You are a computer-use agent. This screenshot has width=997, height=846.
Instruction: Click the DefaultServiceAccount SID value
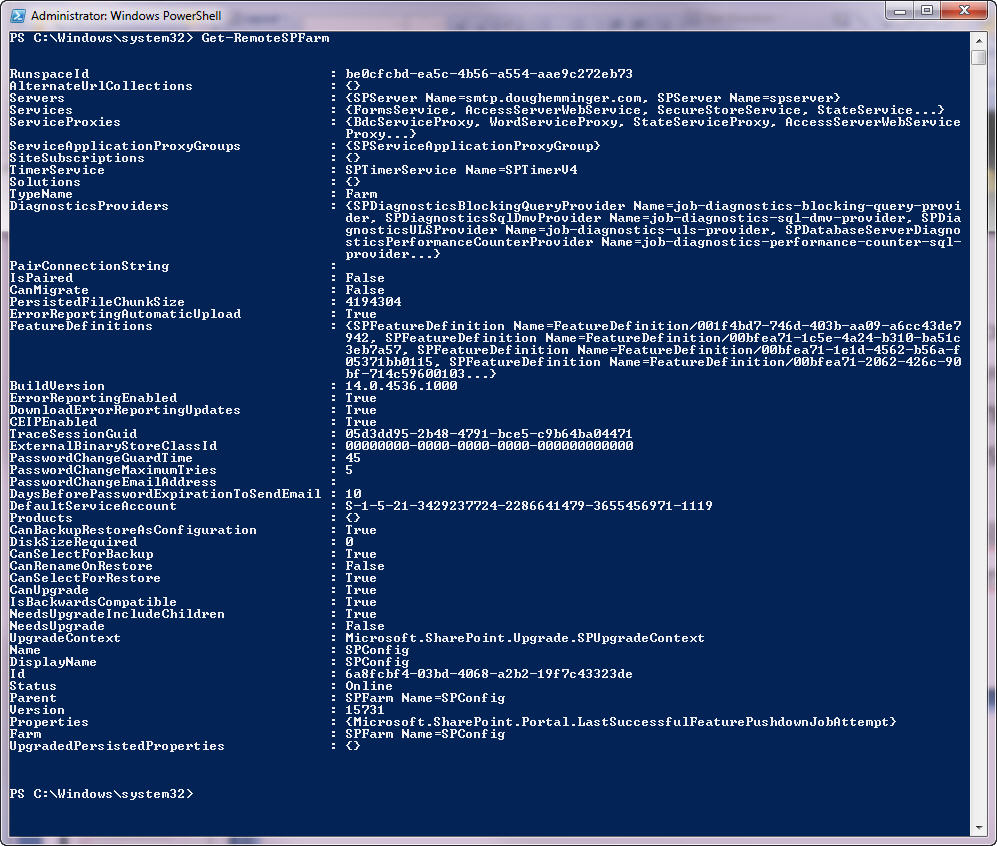[x=529, y=506]
